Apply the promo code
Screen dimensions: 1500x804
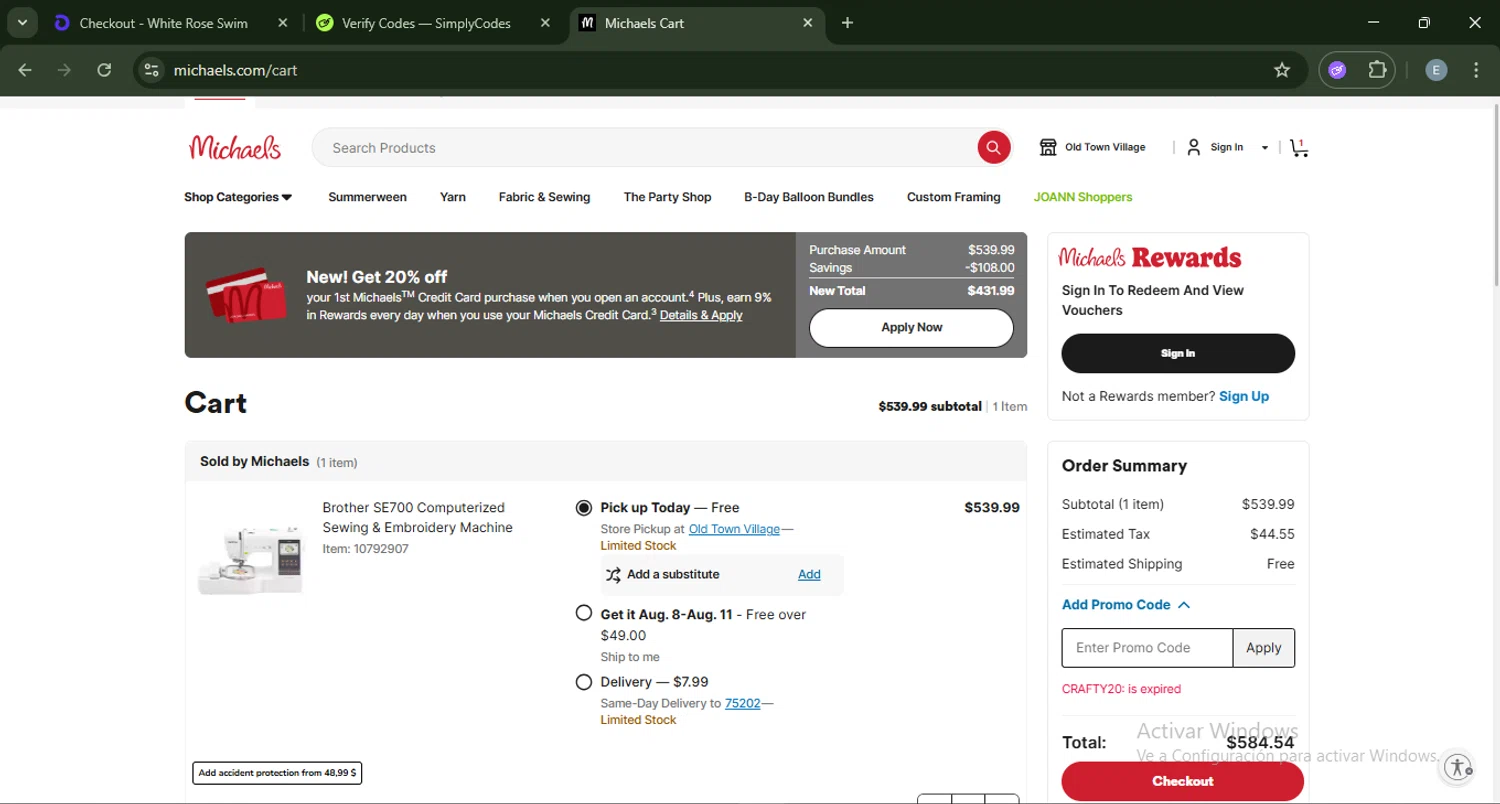point(1264,648)
